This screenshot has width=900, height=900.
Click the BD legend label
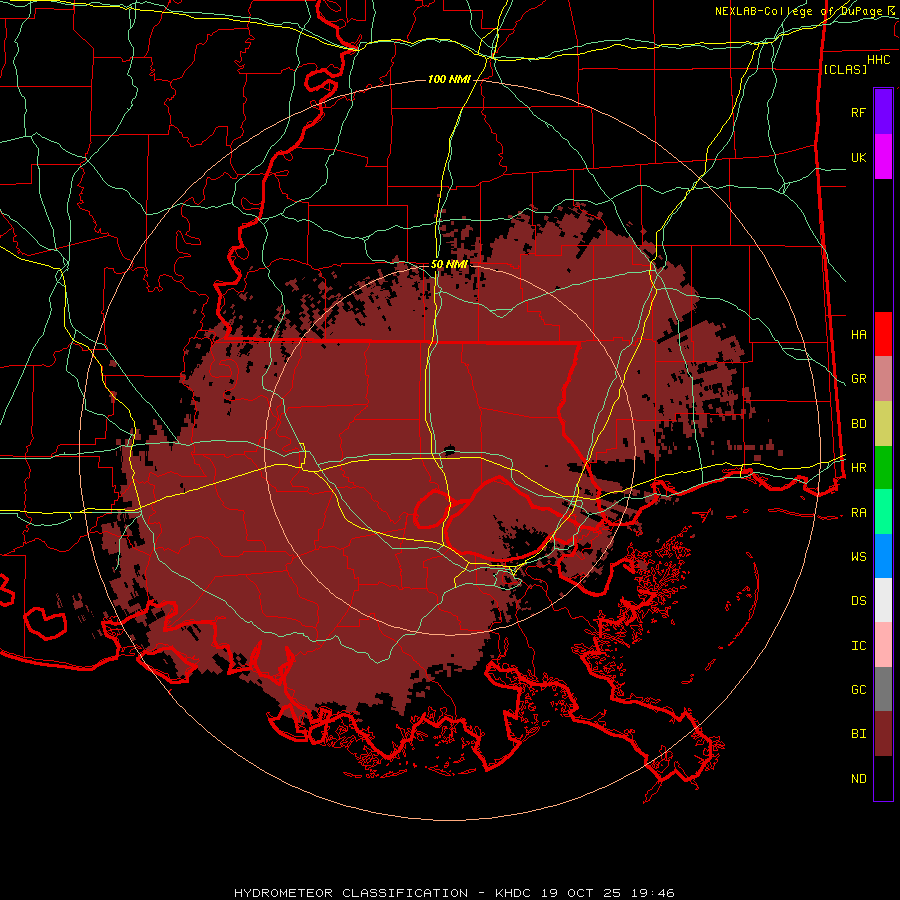pyautogui.click(x=858, y=424)
